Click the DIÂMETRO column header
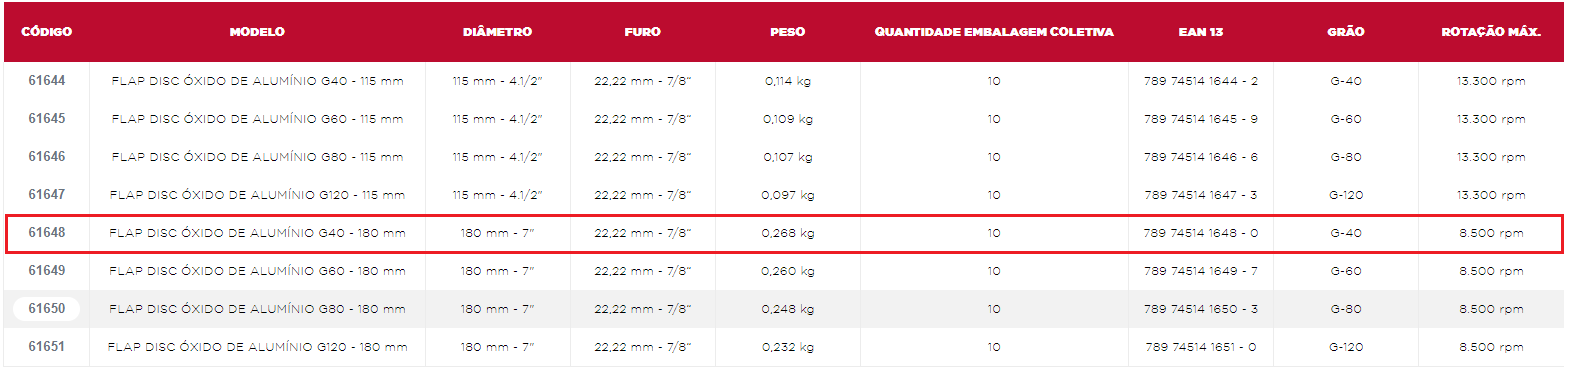This screenshot has width=1569, height=371. (497, 32)
